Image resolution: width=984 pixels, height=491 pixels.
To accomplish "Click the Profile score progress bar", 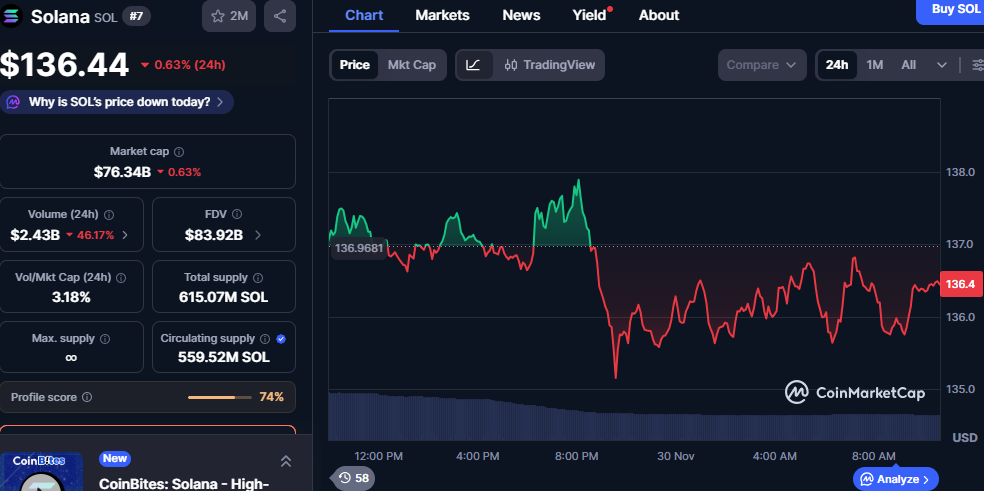I will (x=220, y=397).
